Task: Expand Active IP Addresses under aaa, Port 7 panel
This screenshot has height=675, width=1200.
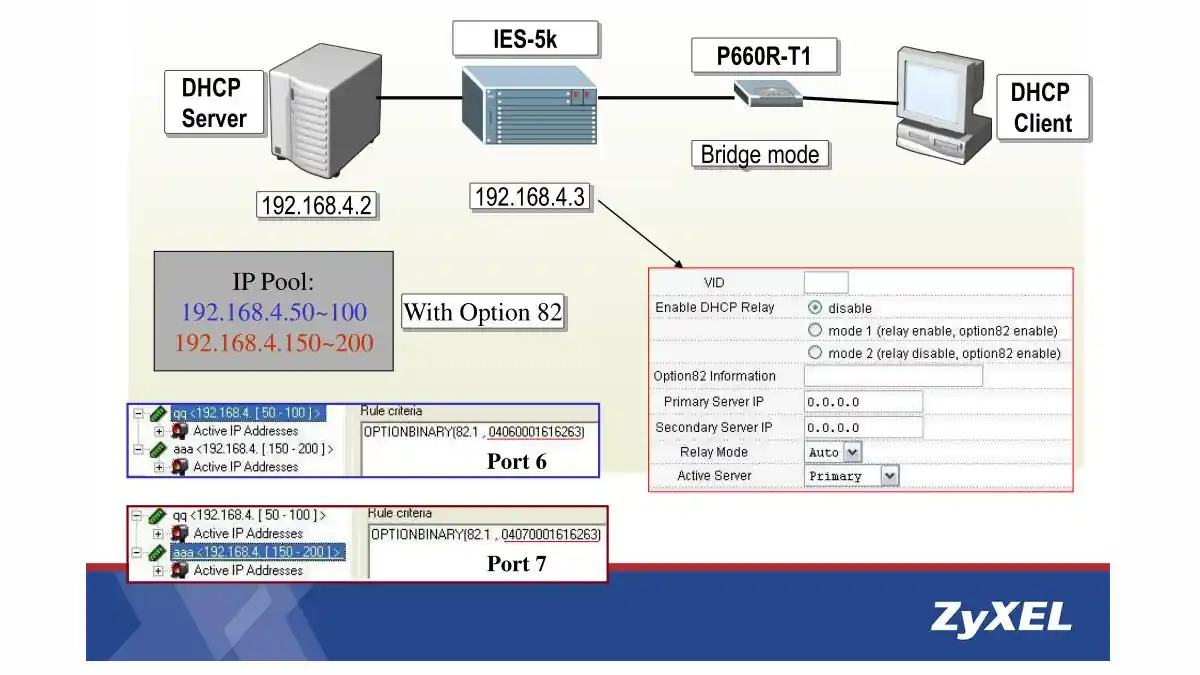Action: click(158, 570)
